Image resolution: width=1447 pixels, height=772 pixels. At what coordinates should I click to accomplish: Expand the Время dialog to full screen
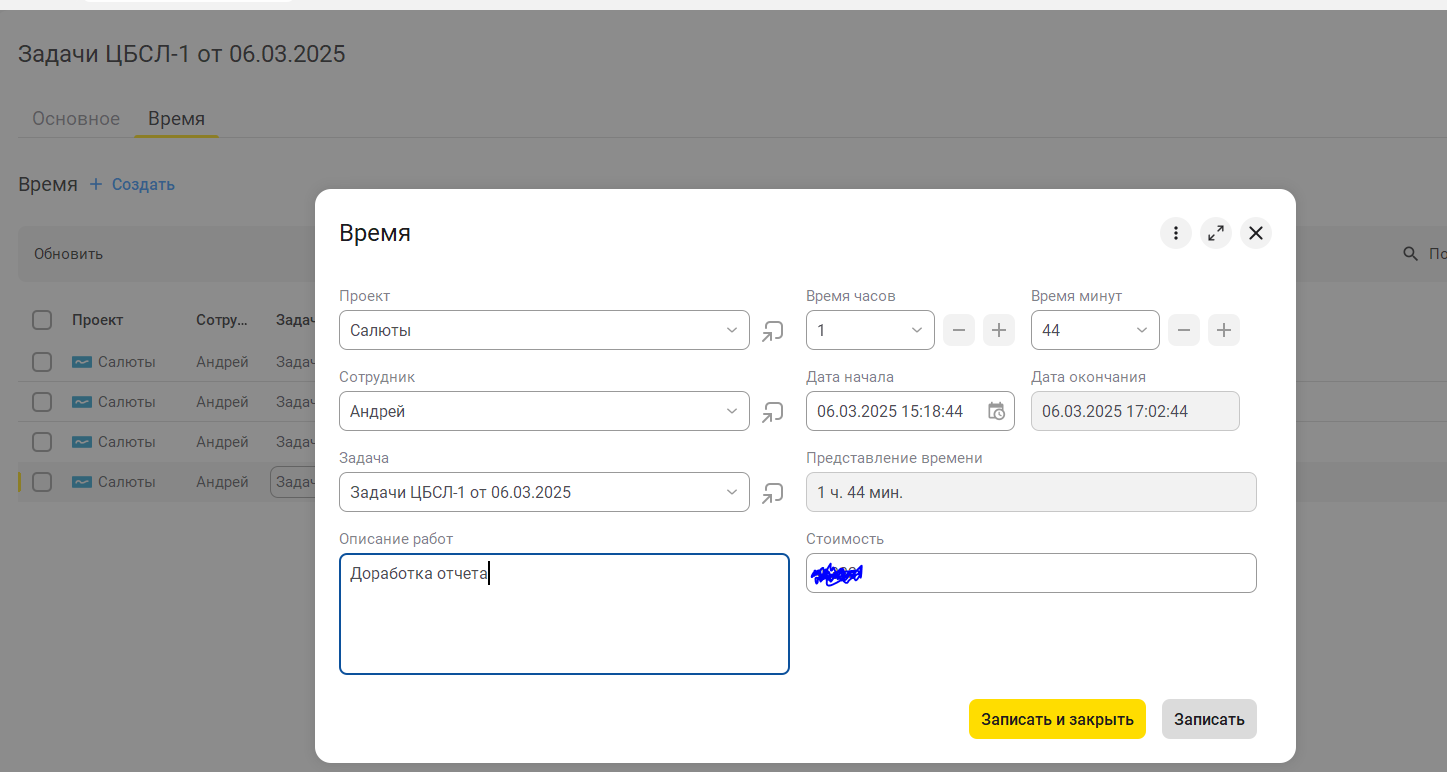(x=1216, y=234)
